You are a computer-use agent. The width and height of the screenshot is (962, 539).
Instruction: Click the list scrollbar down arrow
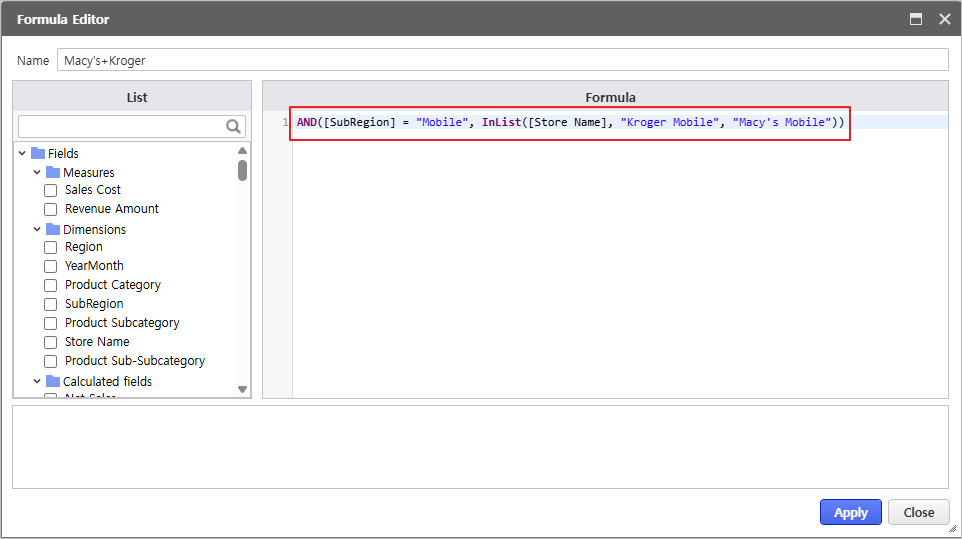point(242,389)
